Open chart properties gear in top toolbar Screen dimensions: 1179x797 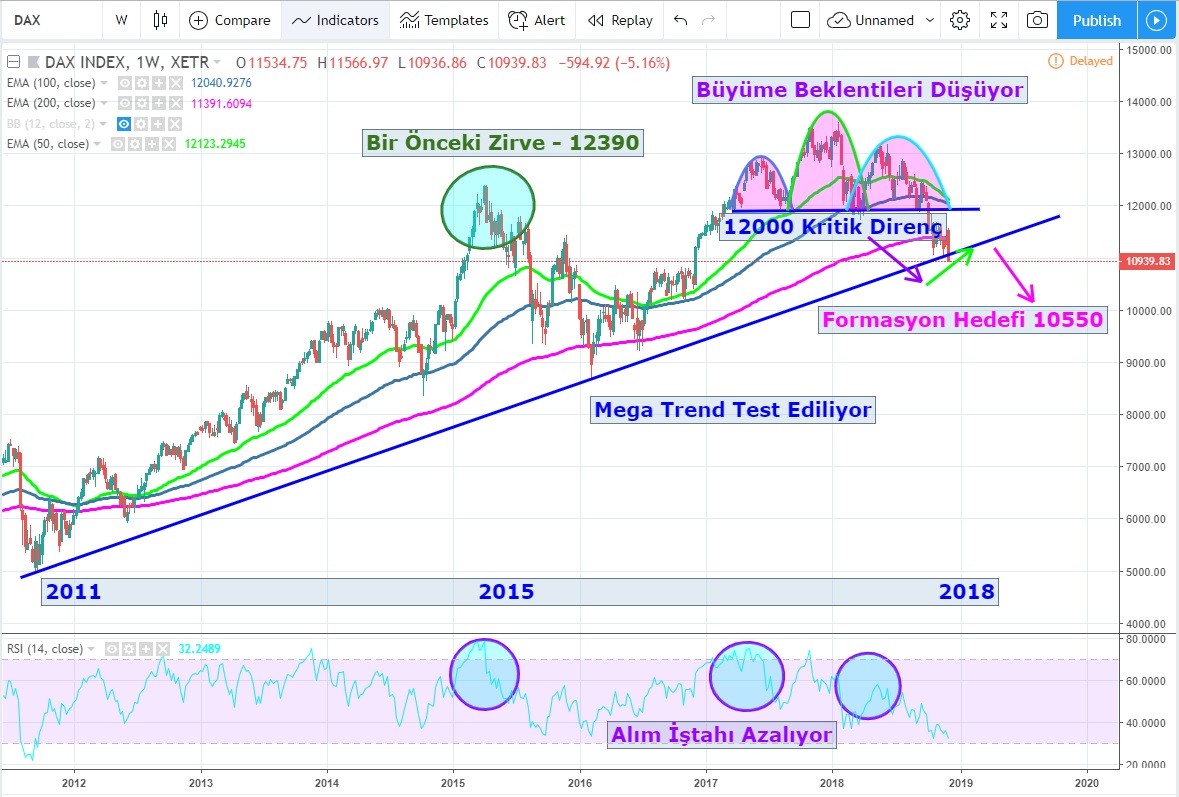[960, 20]
